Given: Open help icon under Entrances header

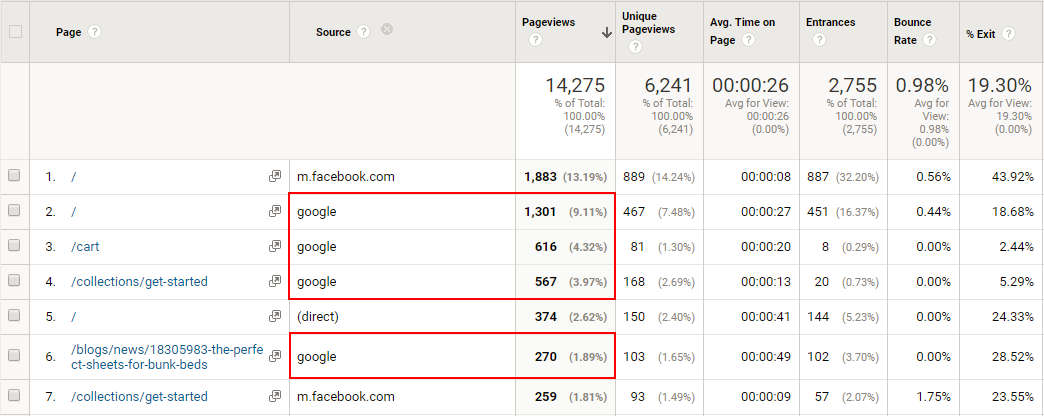Looking at the screenshot, I should click(x=819, y=40).
